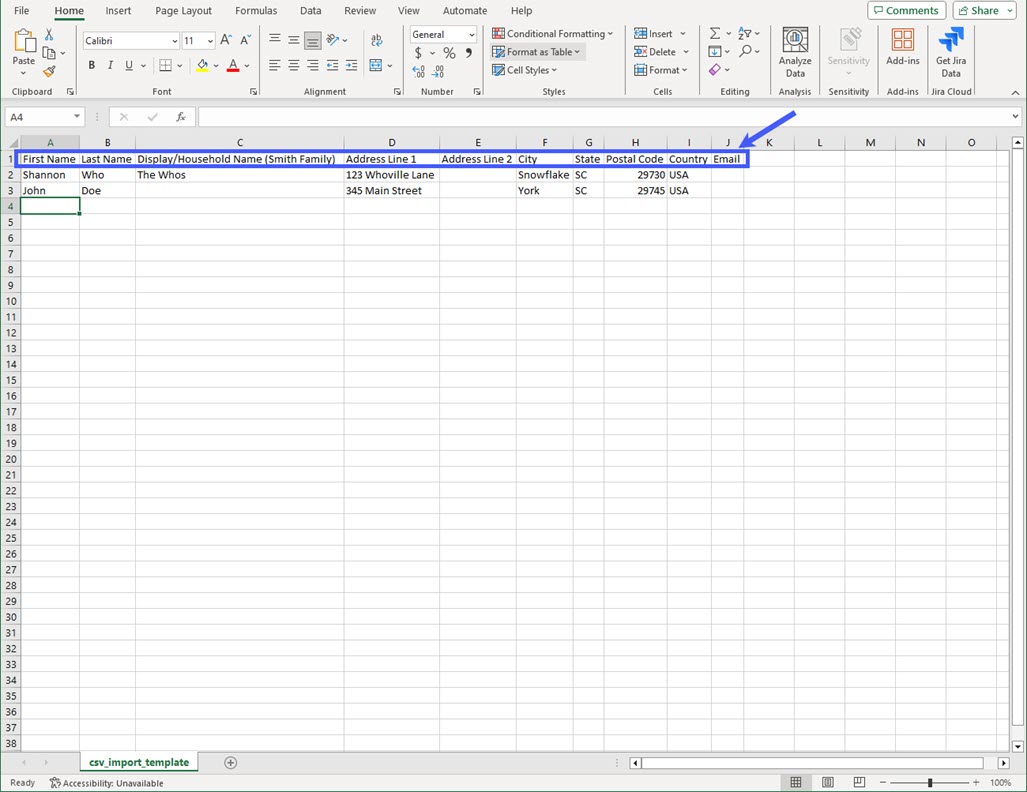Screen dimensions: 1027x792
Task: Expand the Fill Color dropdown
Action: pos(216,64)
